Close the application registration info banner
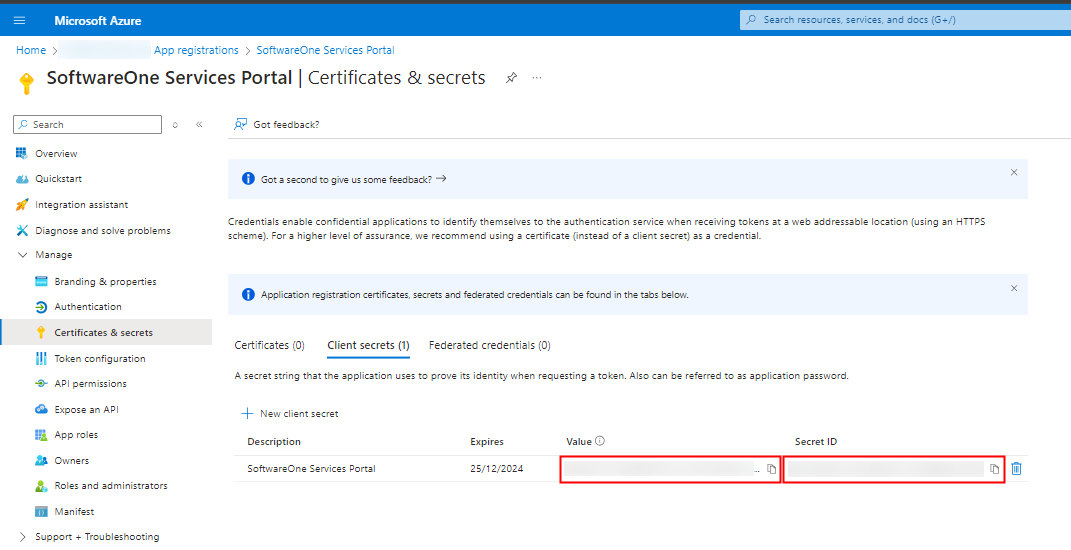The image size is (1071, 550). [x=1013, y=288]
